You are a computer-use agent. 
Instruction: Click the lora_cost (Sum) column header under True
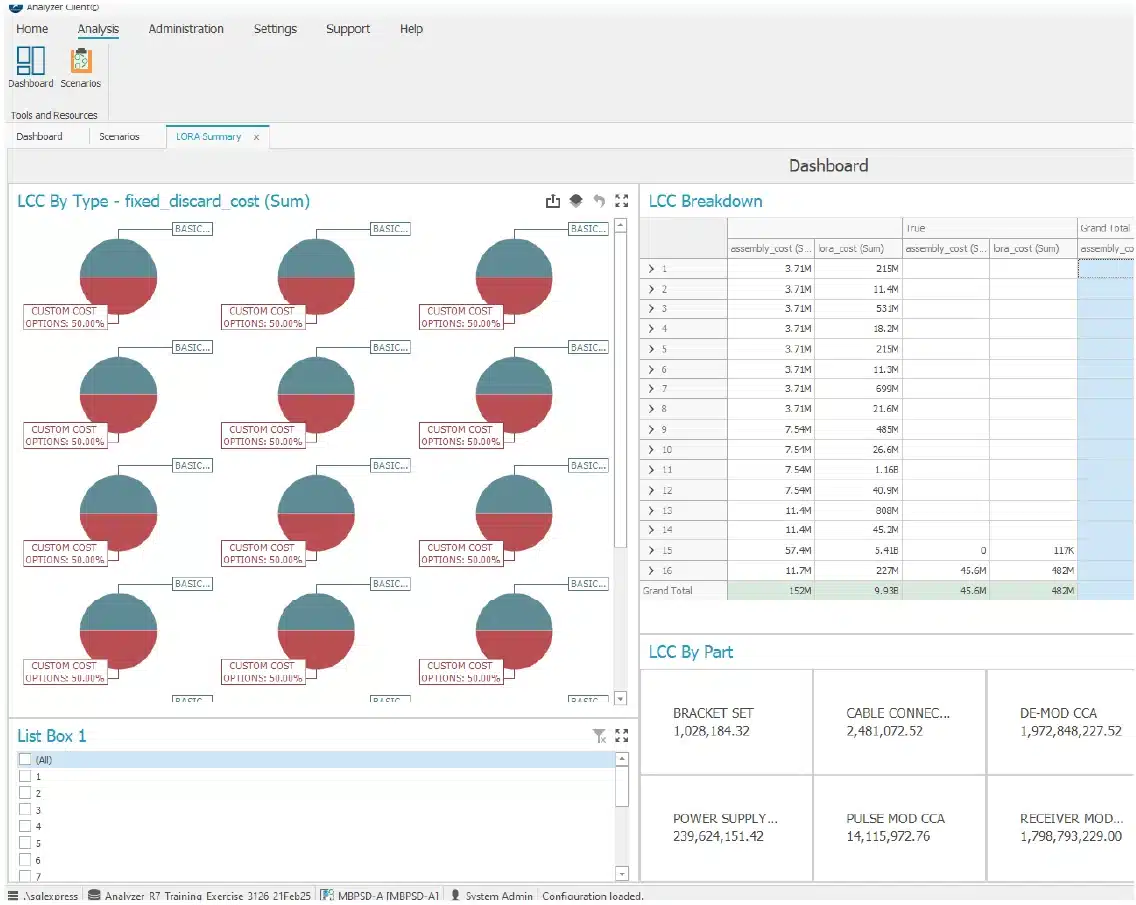(1033, 249)
